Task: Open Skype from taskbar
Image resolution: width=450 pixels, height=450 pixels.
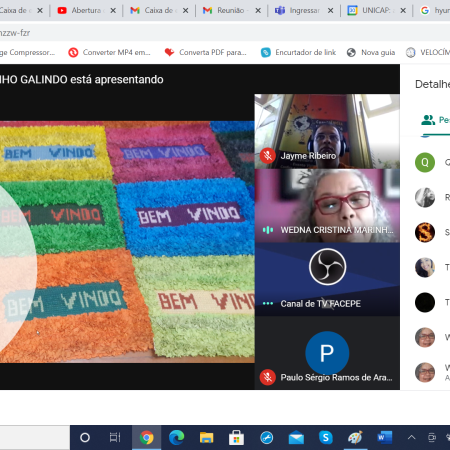Action: pyautogui.click(x=326, y=437)
